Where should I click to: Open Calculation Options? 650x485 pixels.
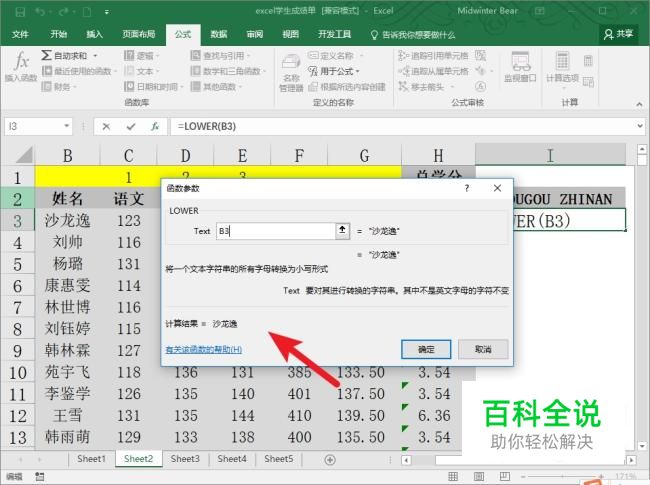(562, 68)
